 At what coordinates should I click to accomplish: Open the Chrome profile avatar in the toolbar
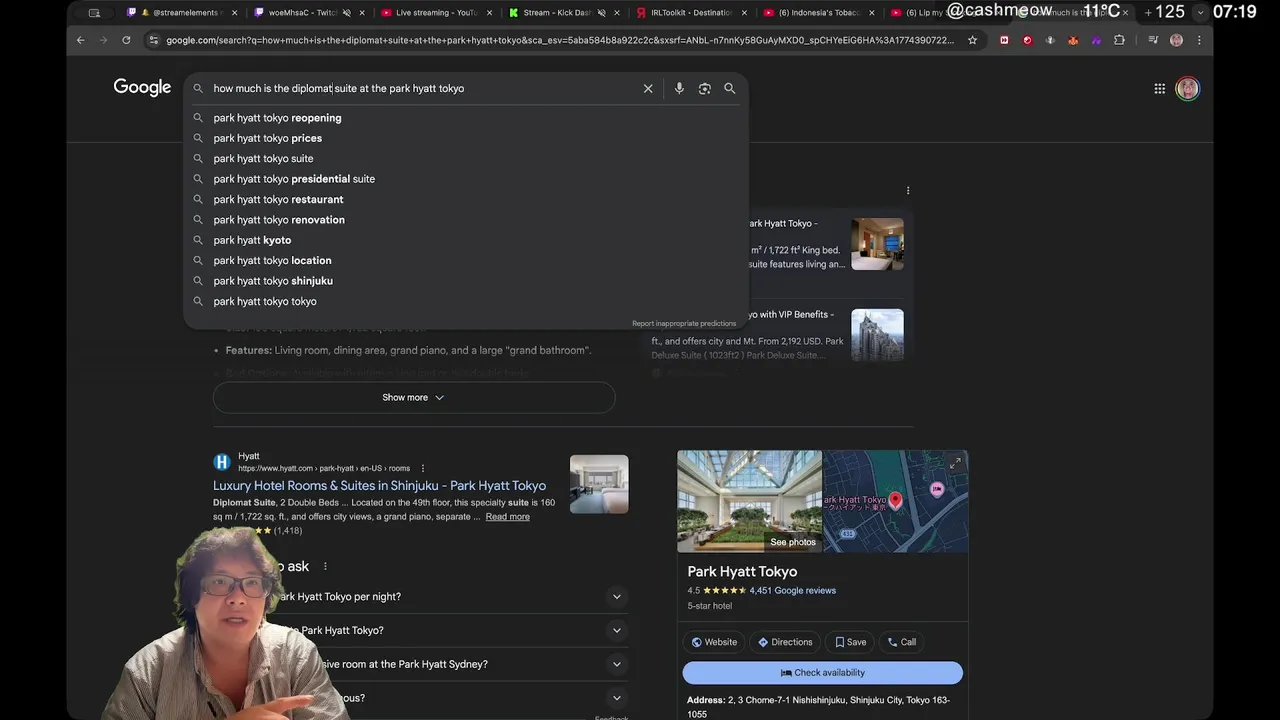point(1176,40)
